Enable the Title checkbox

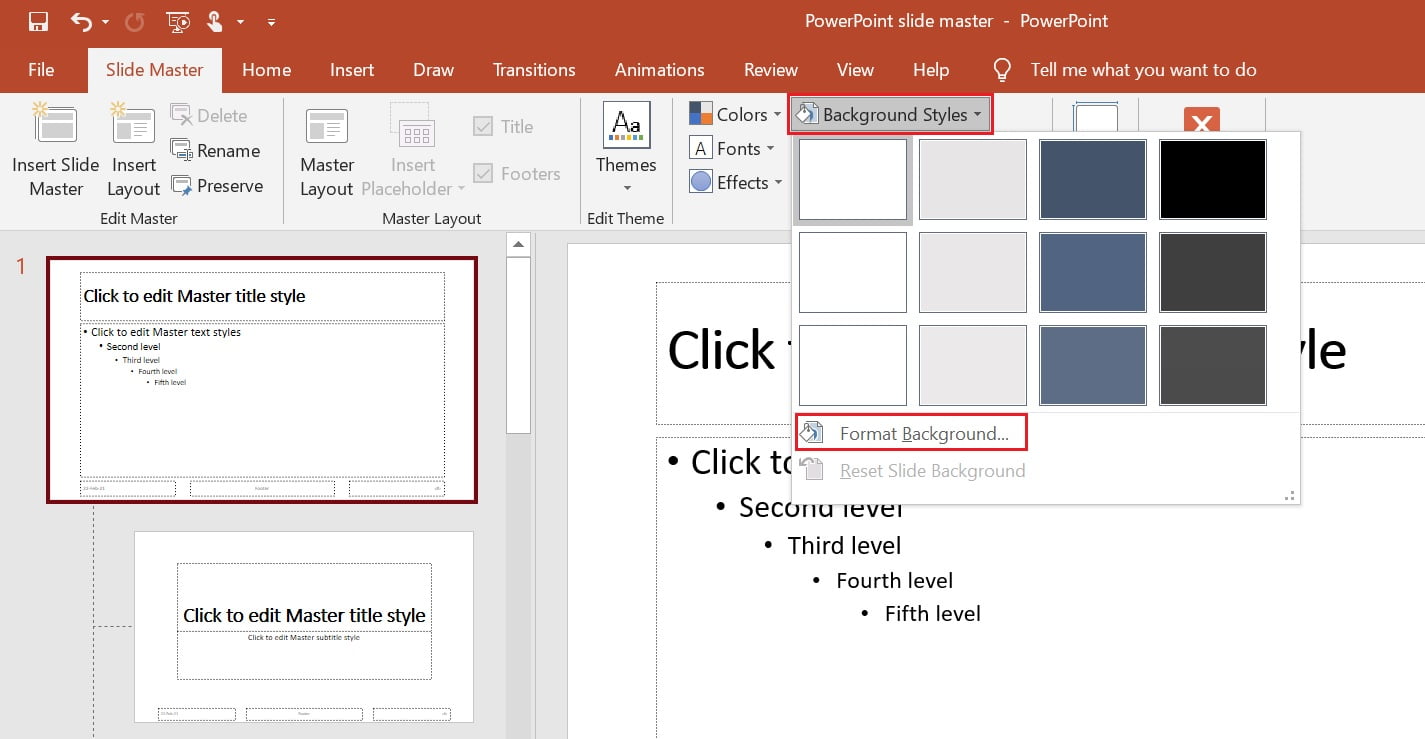pos(483,125)
